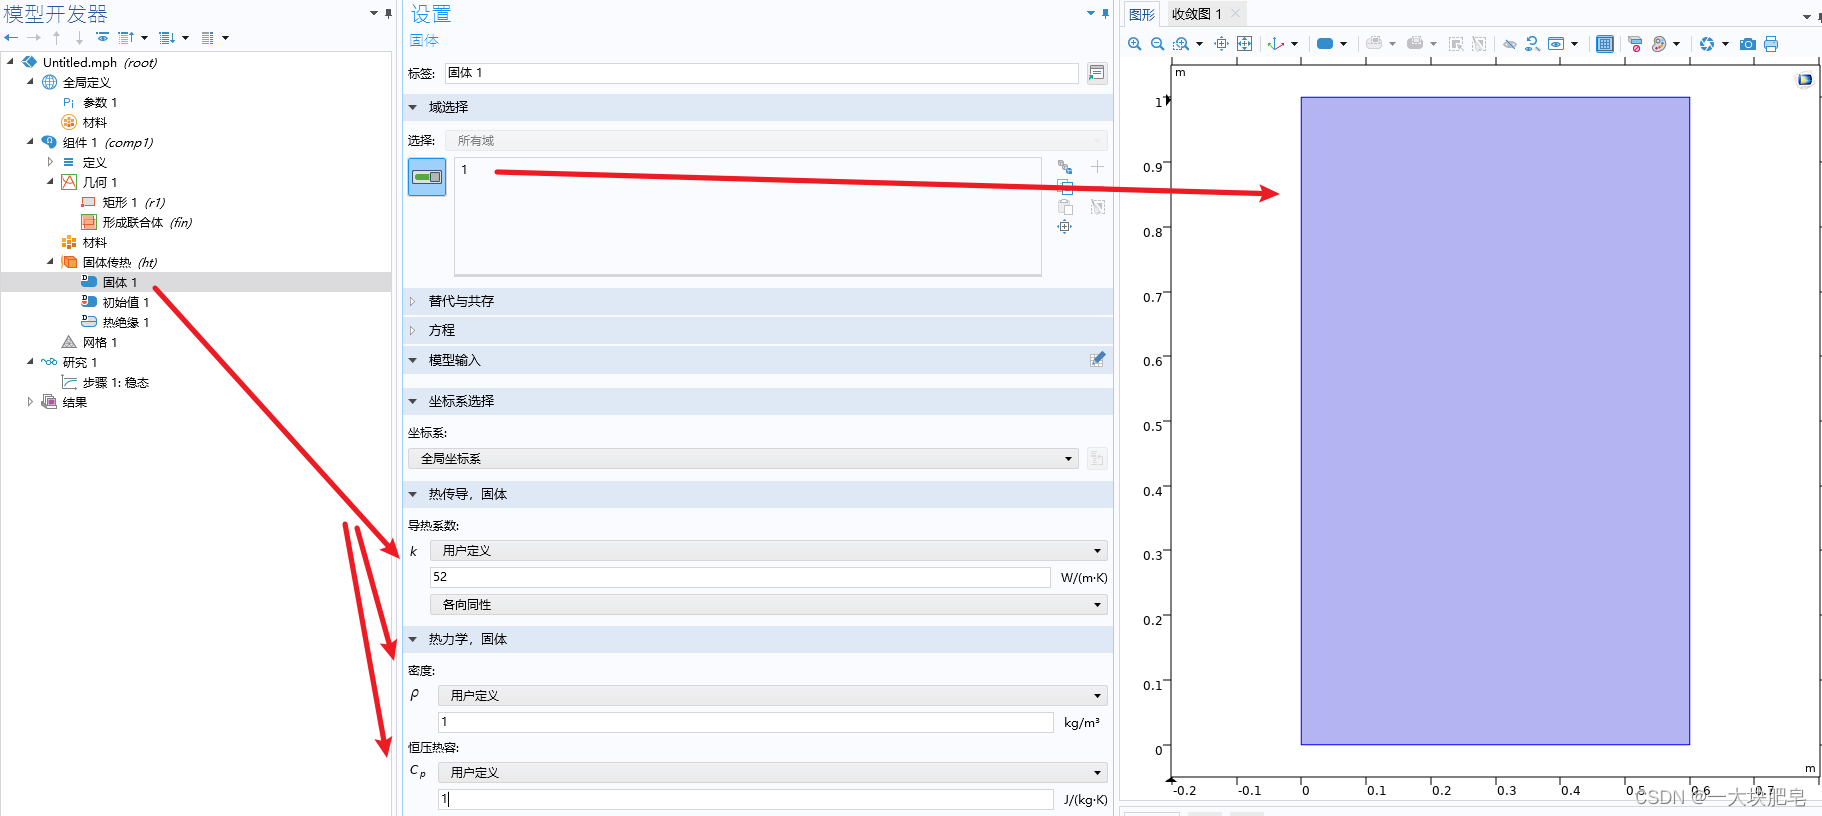1822x816 pixels.
Task: Click the expand all tree icon
Action: (x=167, y=38)
